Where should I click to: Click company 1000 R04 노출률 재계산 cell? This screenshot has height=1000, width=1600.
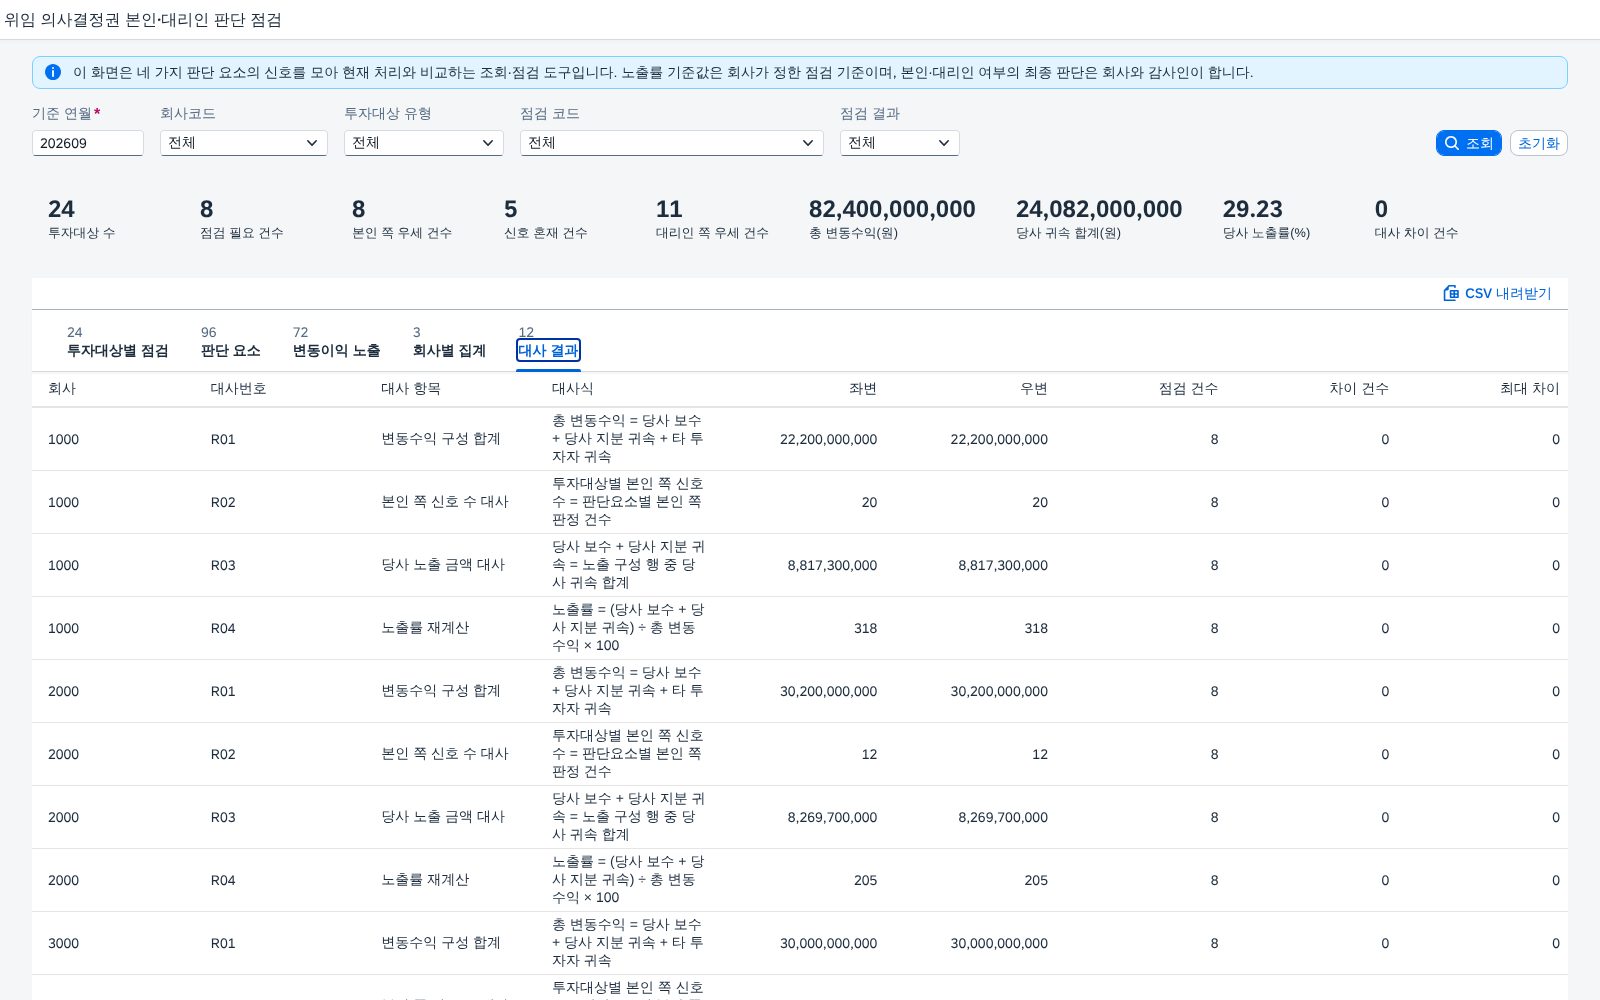coord(425,628)
